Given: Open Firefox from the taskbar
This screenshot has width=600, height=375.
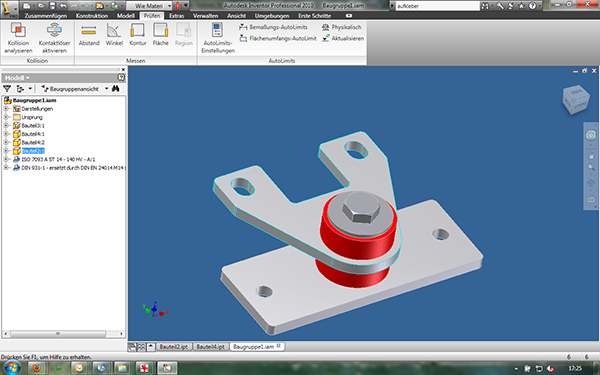Looking at the screenshot, I should [36, 368].
